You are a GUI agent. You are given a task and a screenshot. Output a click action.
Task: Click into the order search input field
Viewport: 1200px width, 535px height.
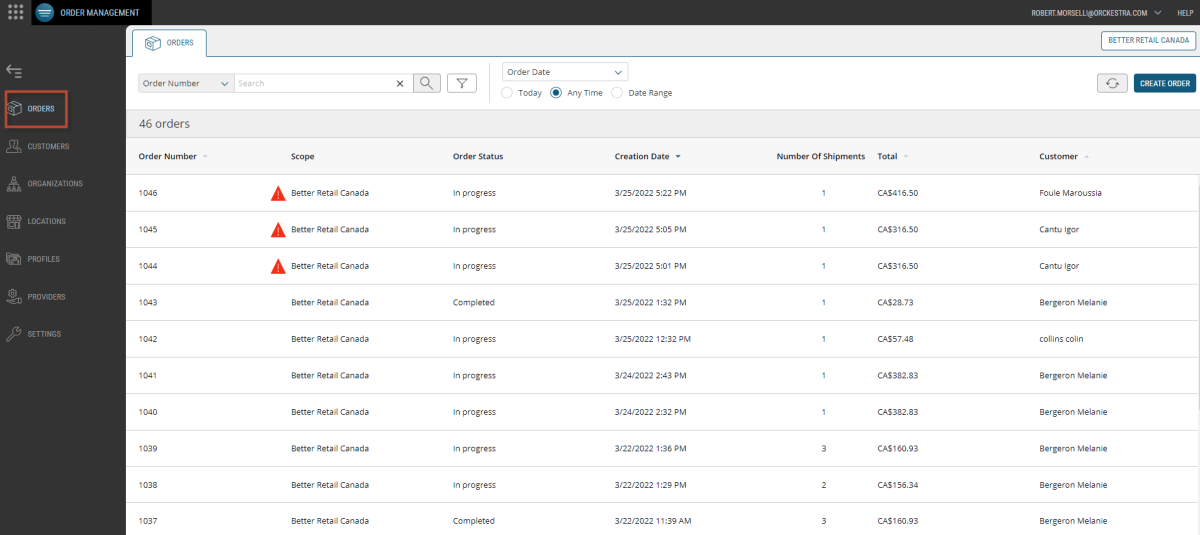click(x=315, y=84)
